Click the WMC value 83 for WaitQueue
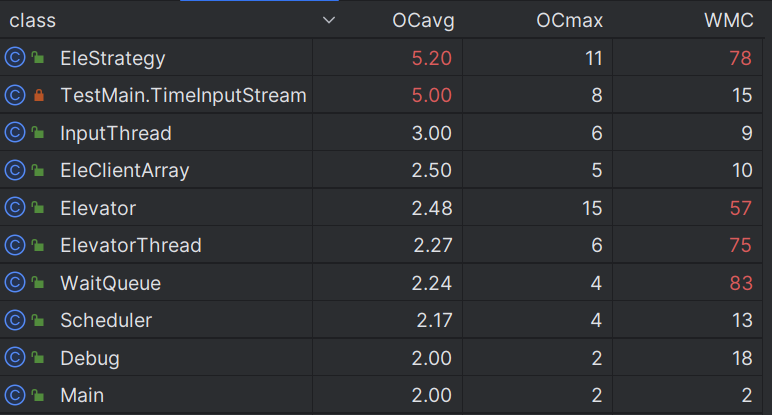The image size is (772, 415). point(740,283)
